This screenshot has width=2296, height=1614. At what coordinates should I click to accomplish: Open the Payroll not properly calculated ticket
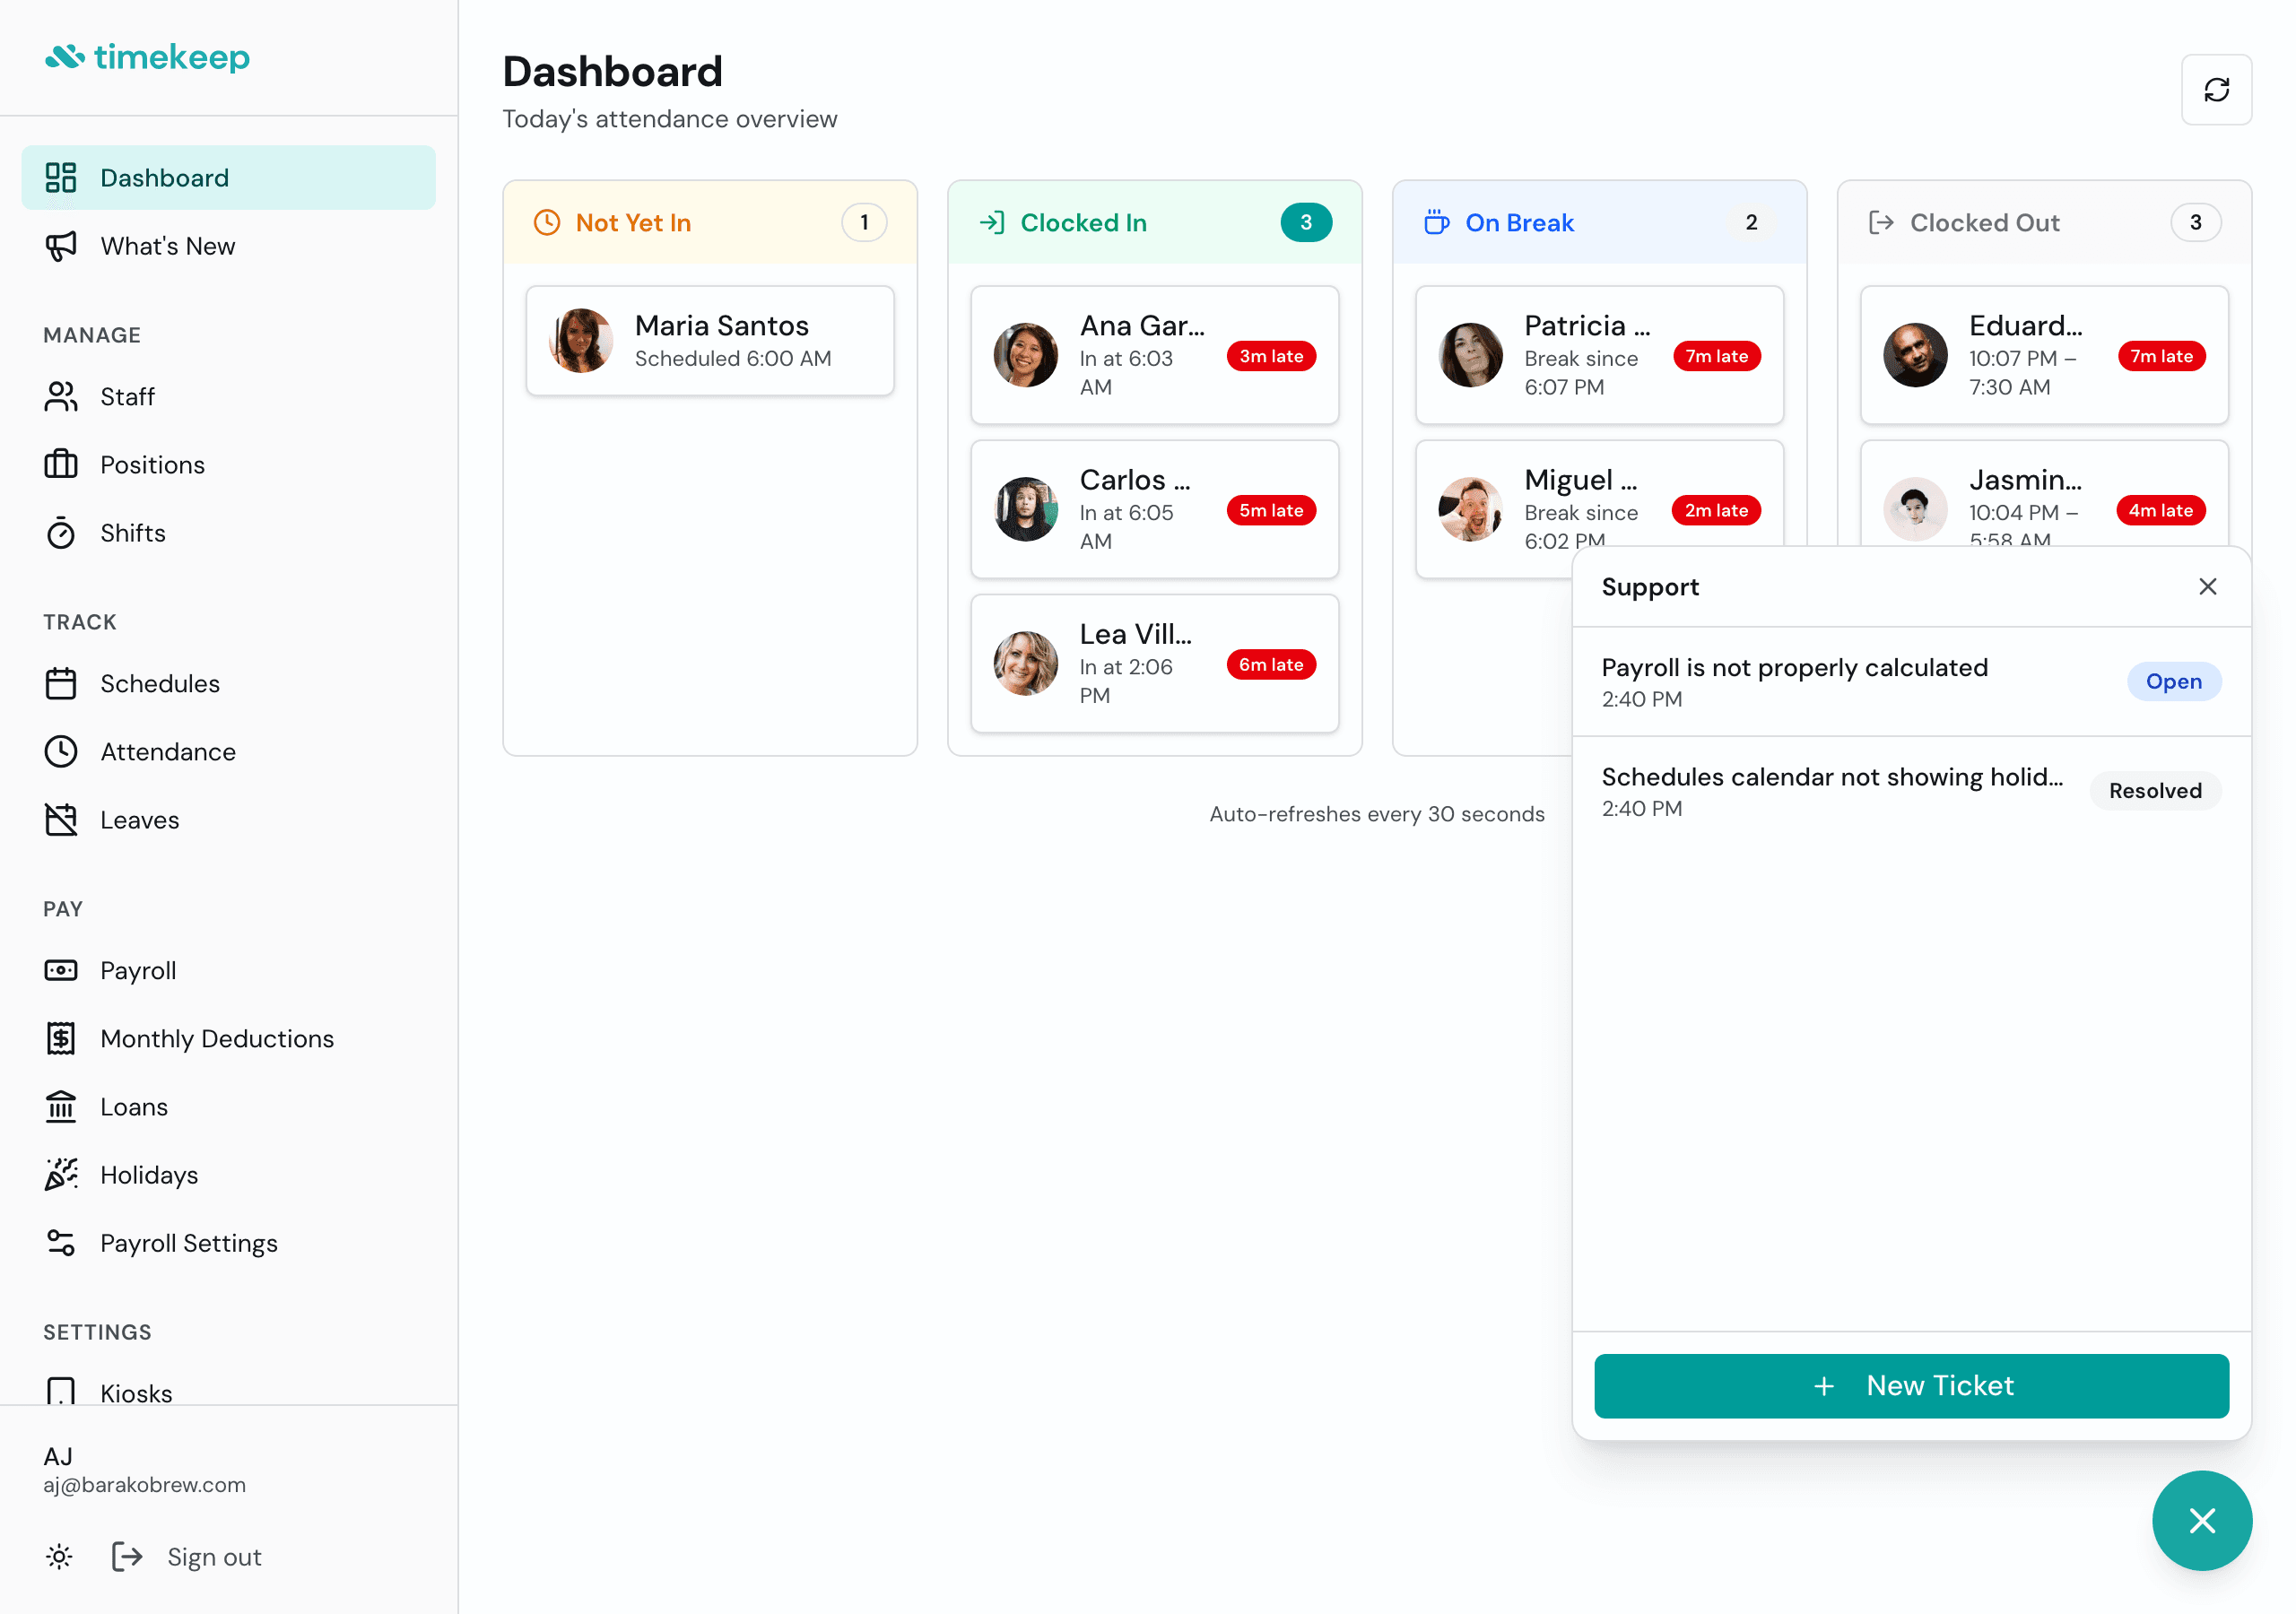click(1794, 681)
